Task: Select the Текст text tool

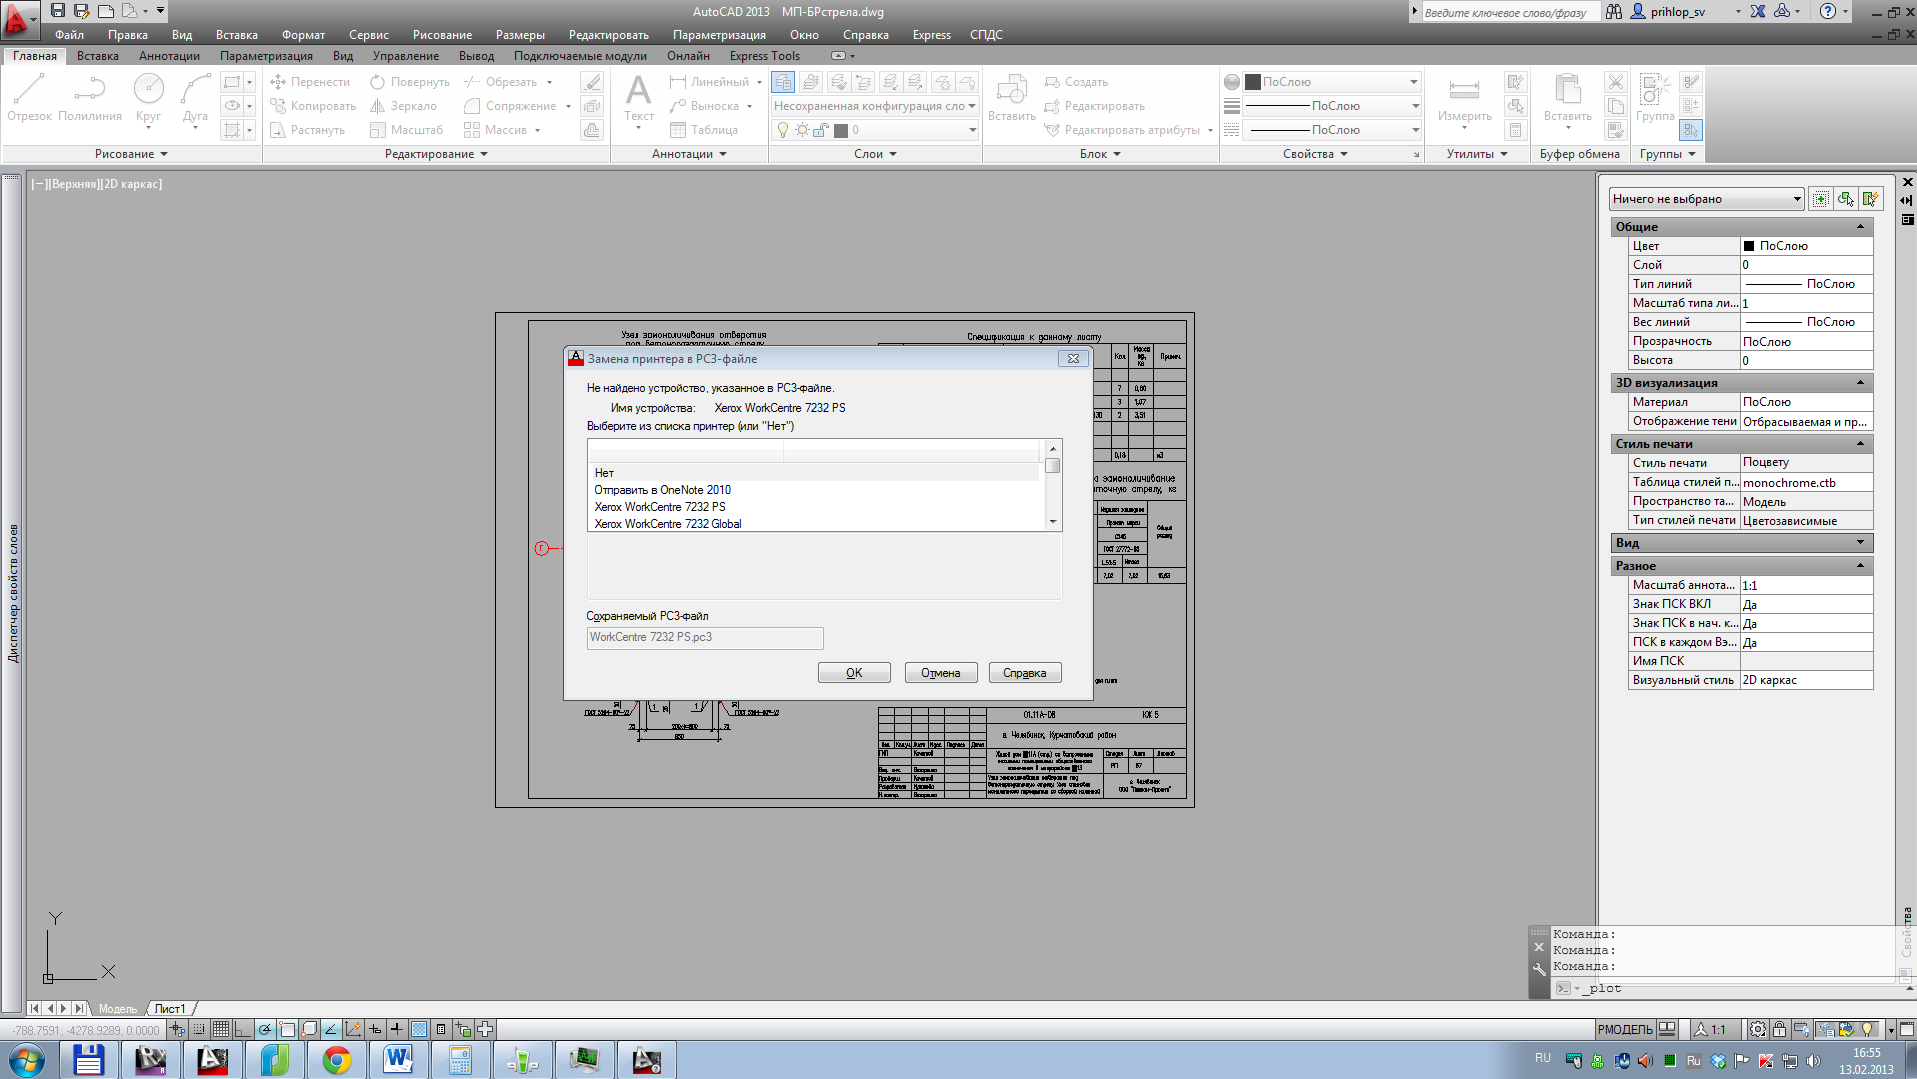Action: point(638,98)
